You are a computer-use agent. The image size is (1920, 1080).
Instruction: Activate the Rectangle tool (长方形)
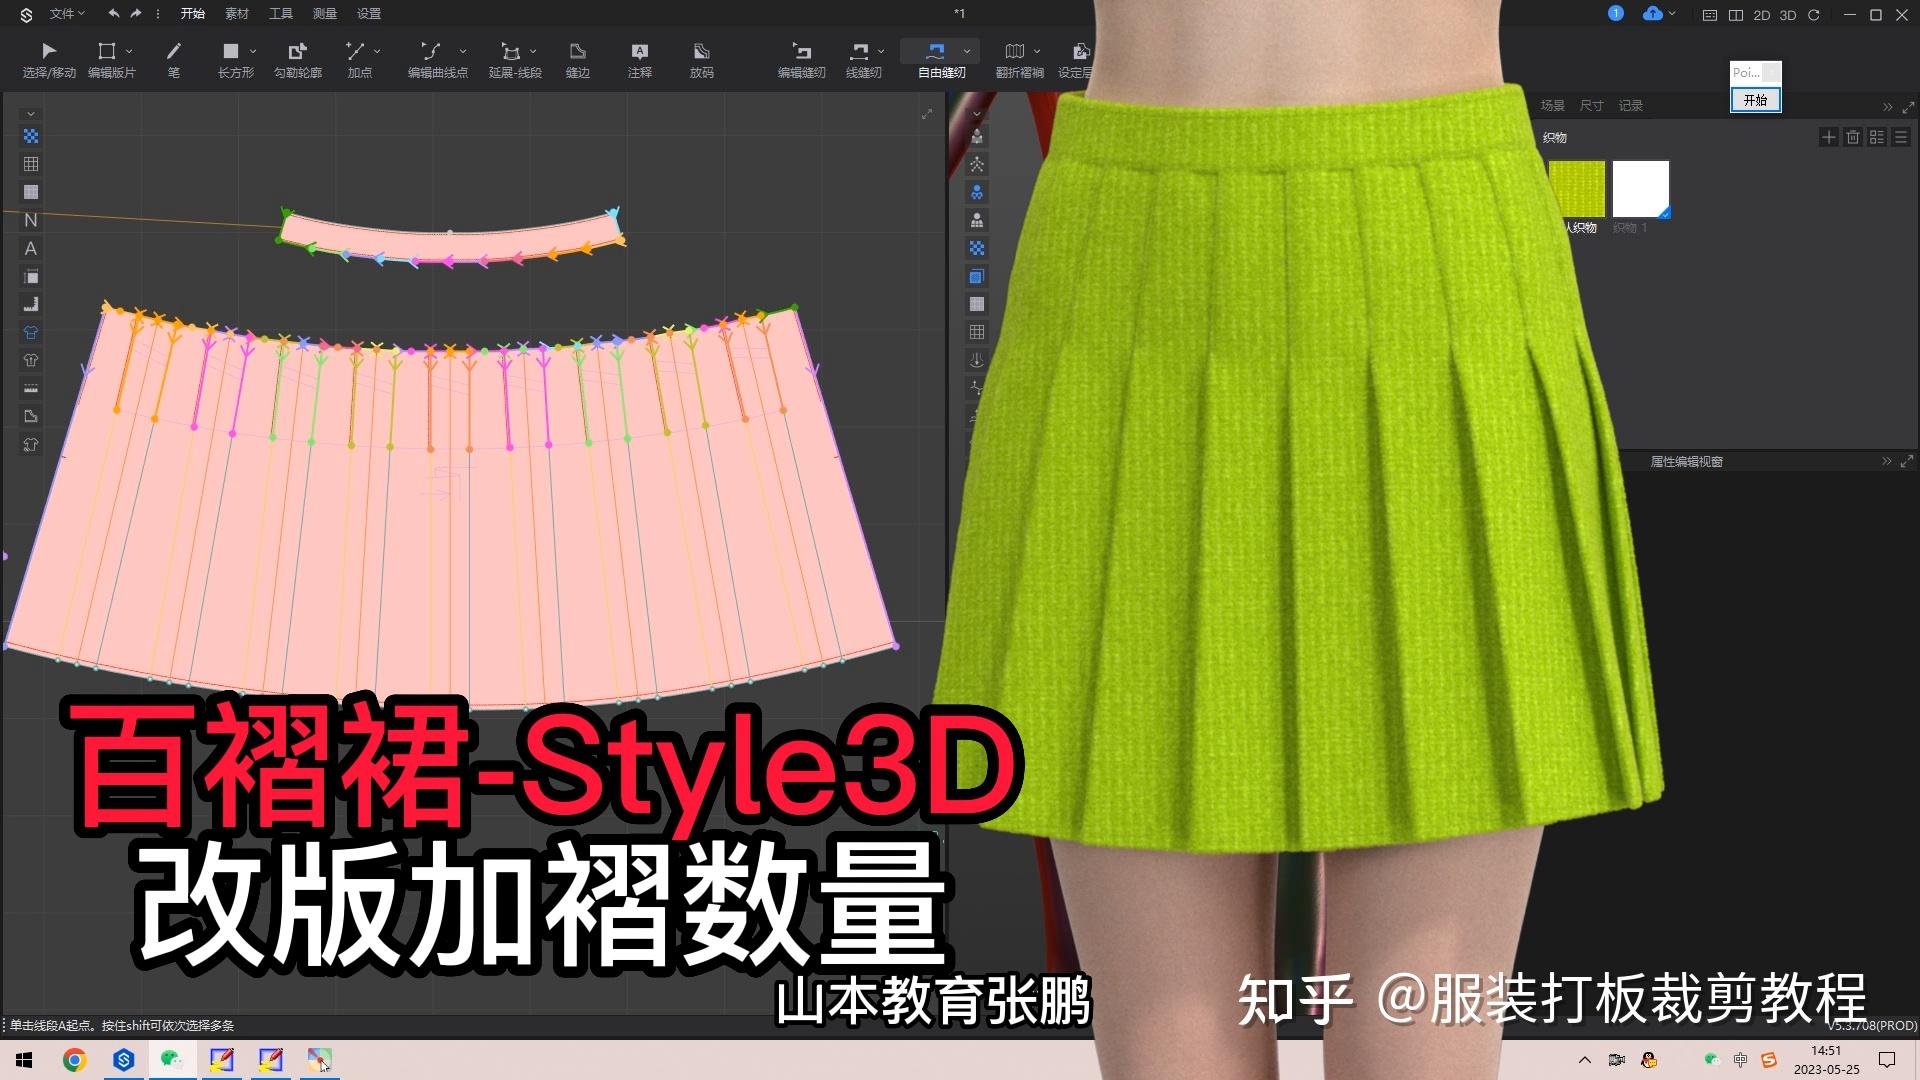232,50
